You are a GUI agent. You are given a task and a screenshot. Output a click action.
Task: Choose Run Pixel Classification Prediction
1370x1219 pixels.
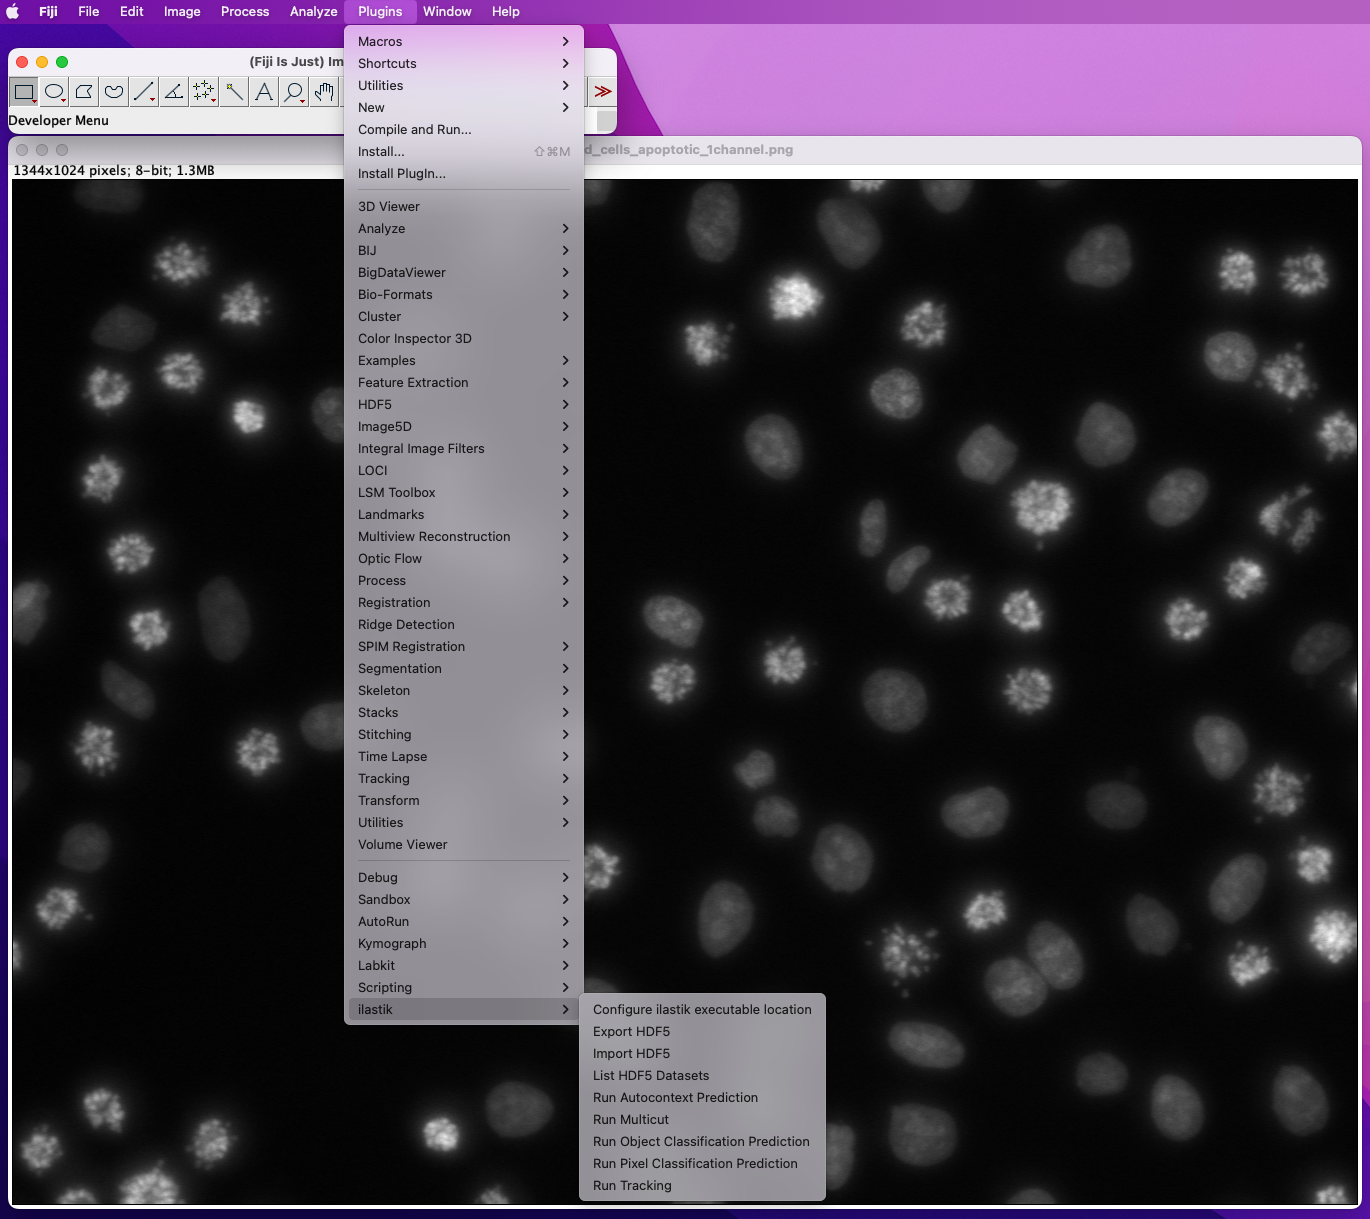click(x=695, y=1164)
